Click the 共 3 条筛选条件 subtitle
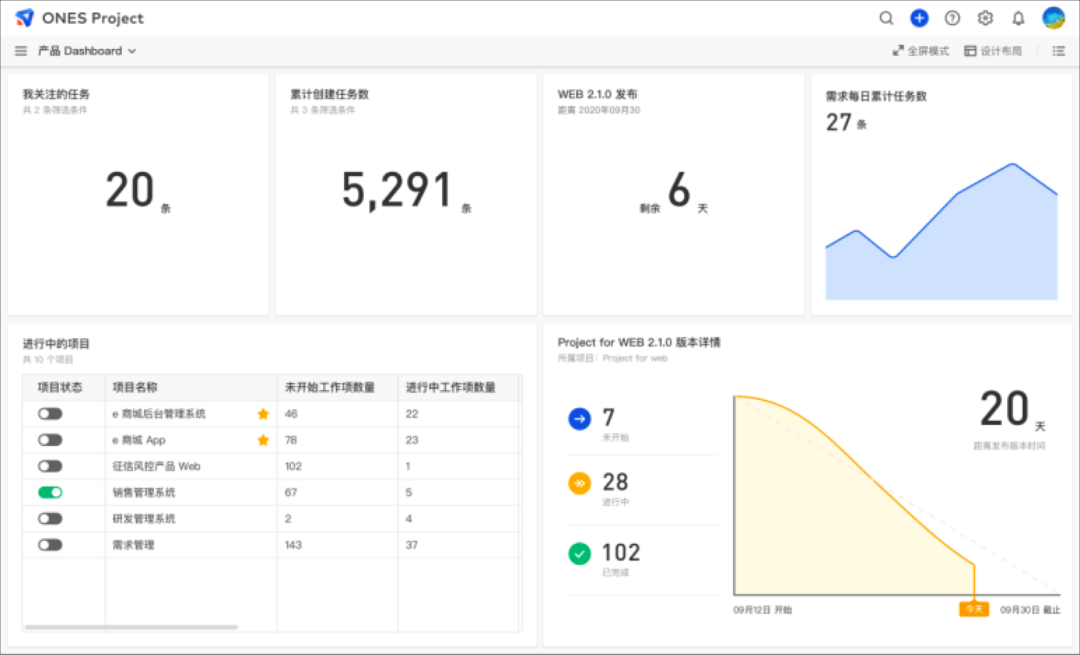Screen dimensions: 1080x655 click(x=322, y=110)
